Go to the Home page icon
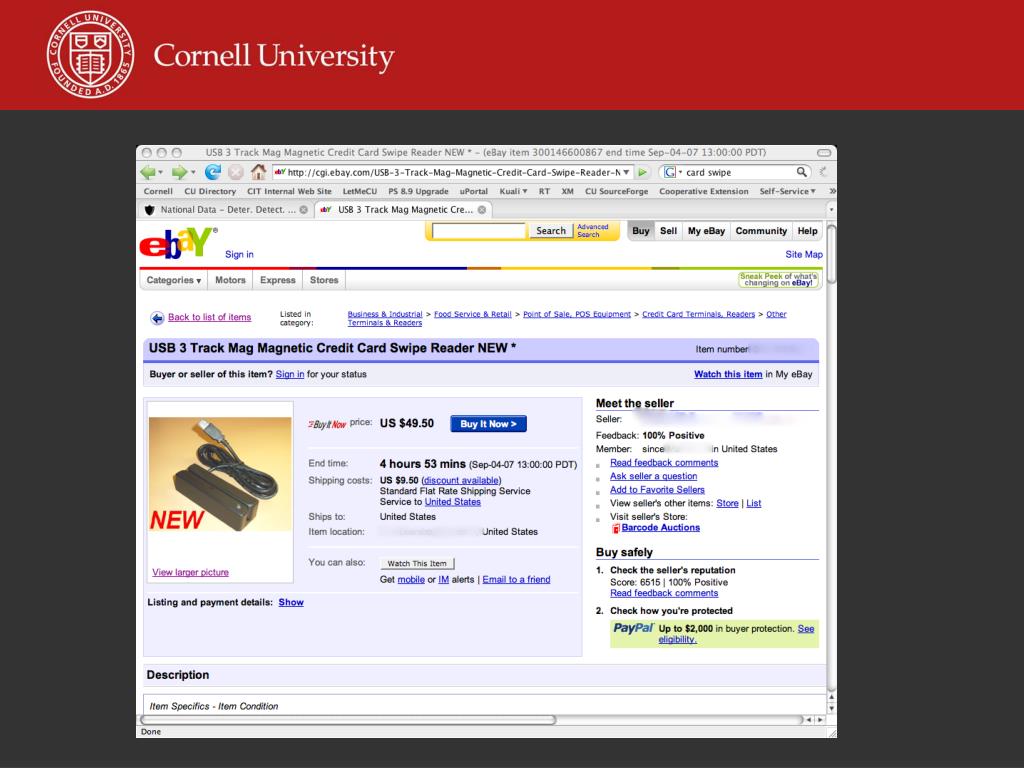Screen dimensions: 1024x768 click(x=259, y=172)
